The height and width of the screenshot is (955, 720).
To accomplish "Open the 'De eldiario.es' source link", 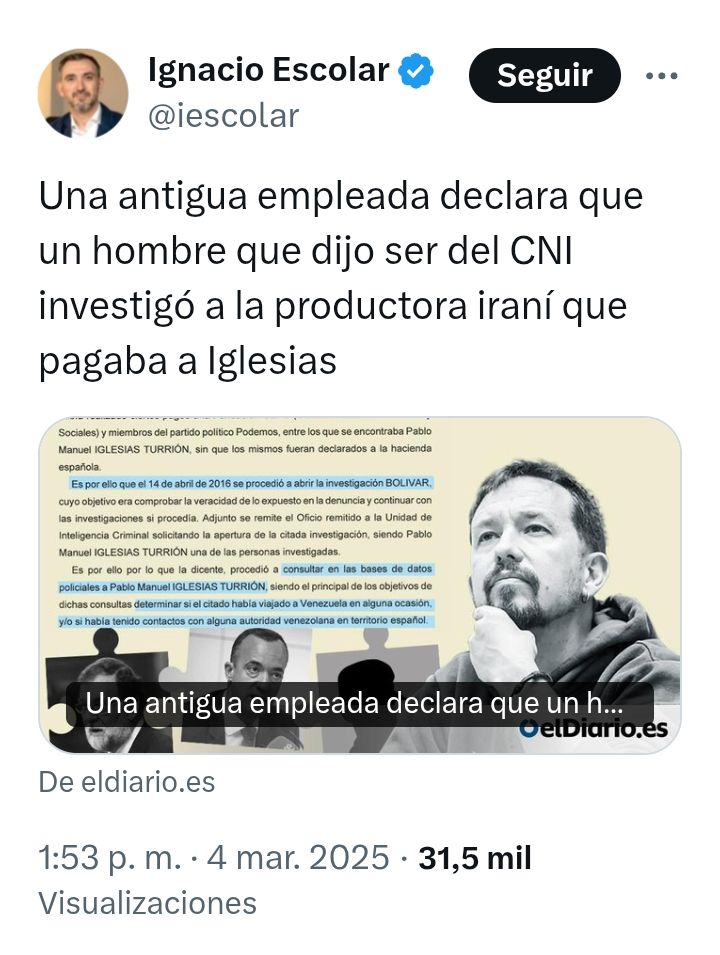I will 127,782.
